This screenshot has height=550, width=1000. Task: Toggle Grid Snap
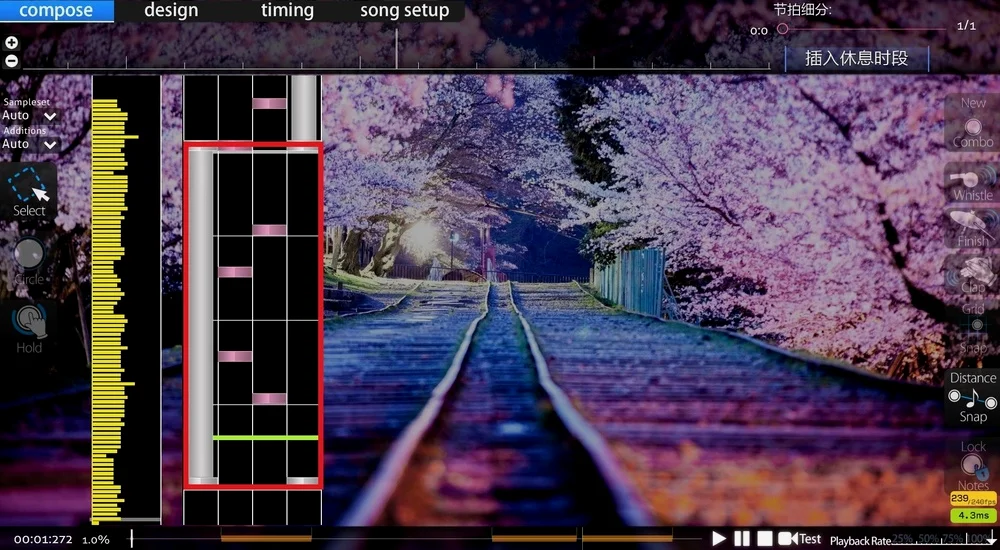point(973,328)
